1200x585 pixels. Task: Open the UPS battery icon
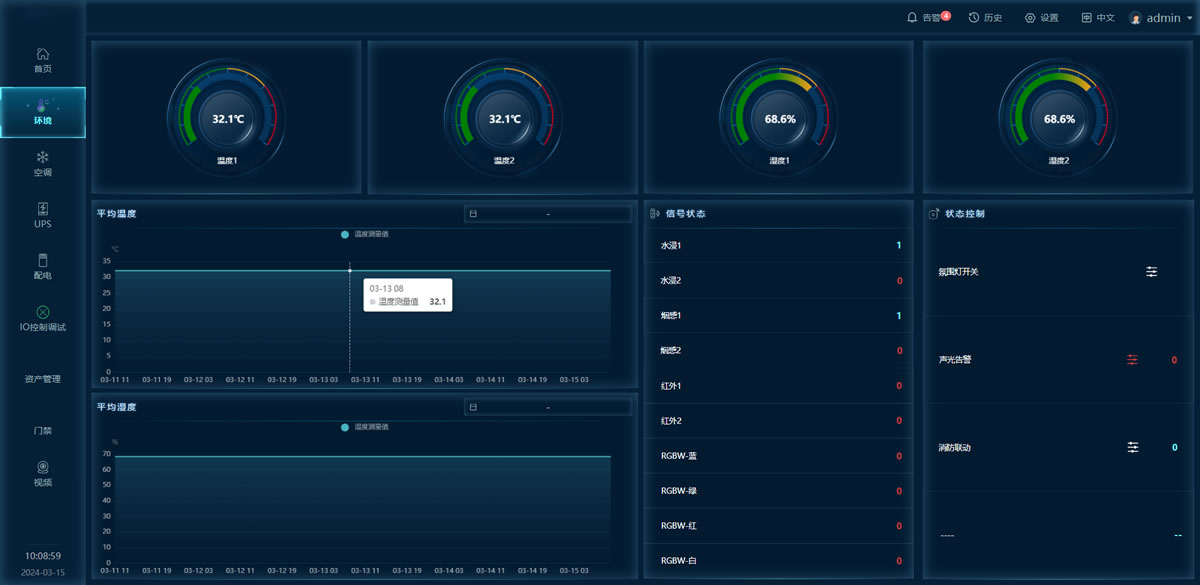(x=42, y=209)
